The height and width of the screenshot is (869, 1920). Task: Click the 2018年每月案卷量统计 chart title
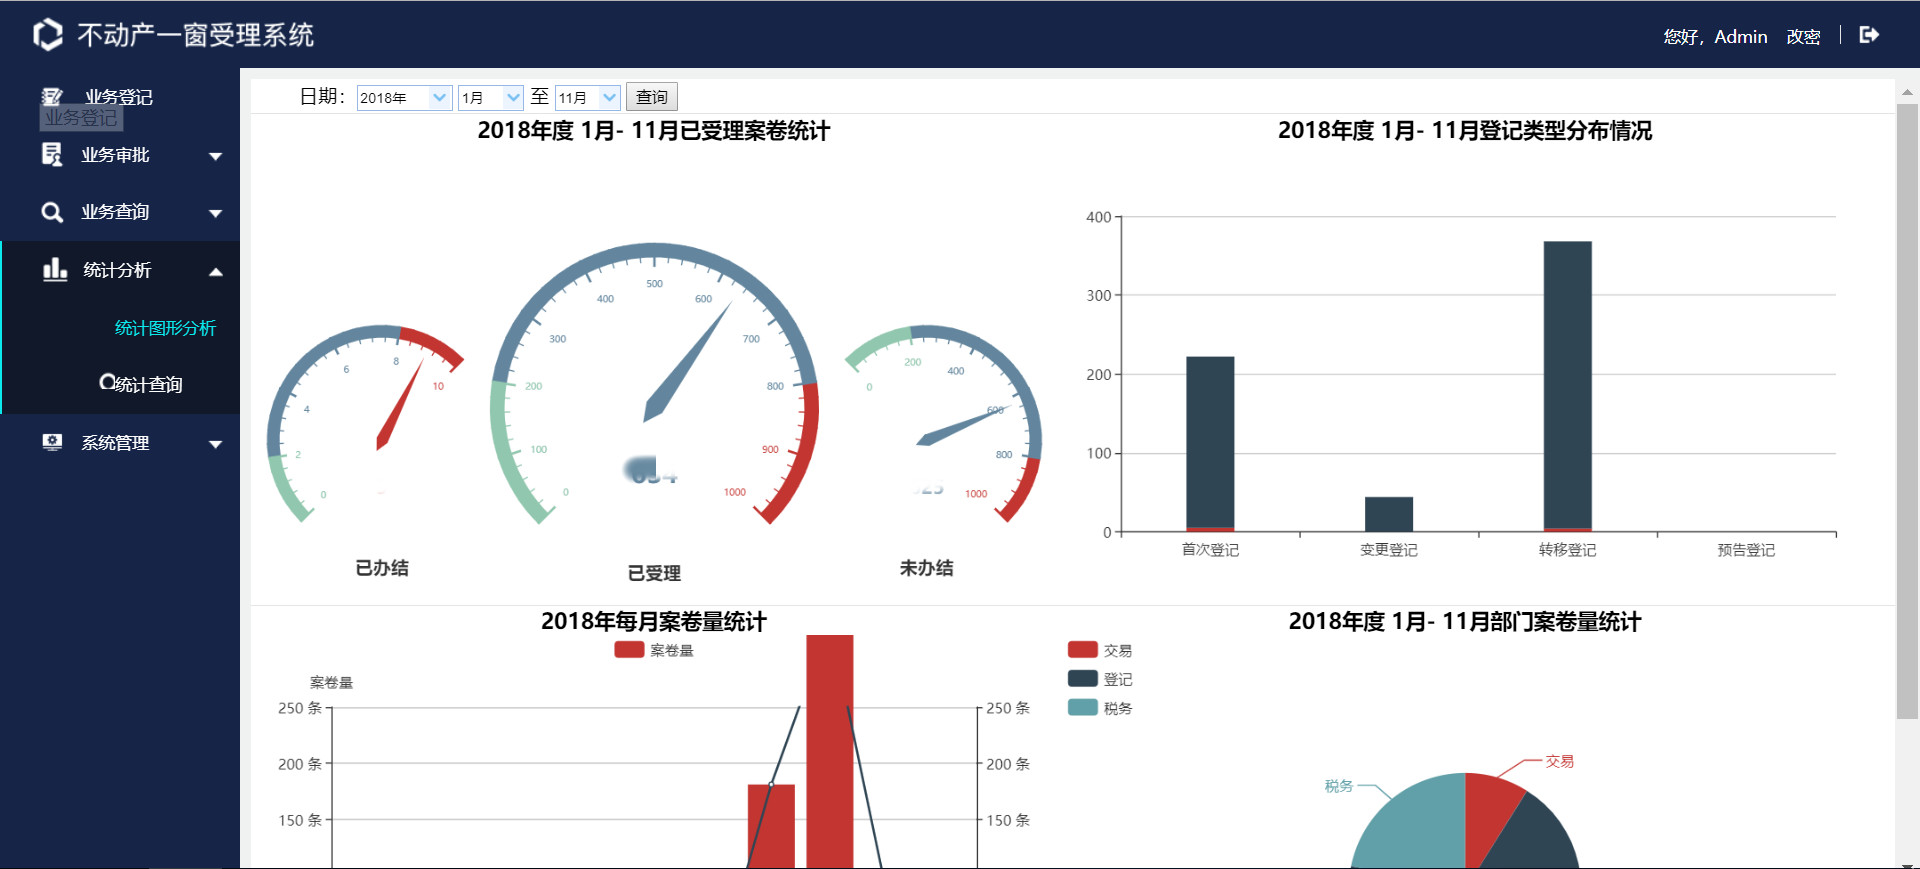pos(654,621)
